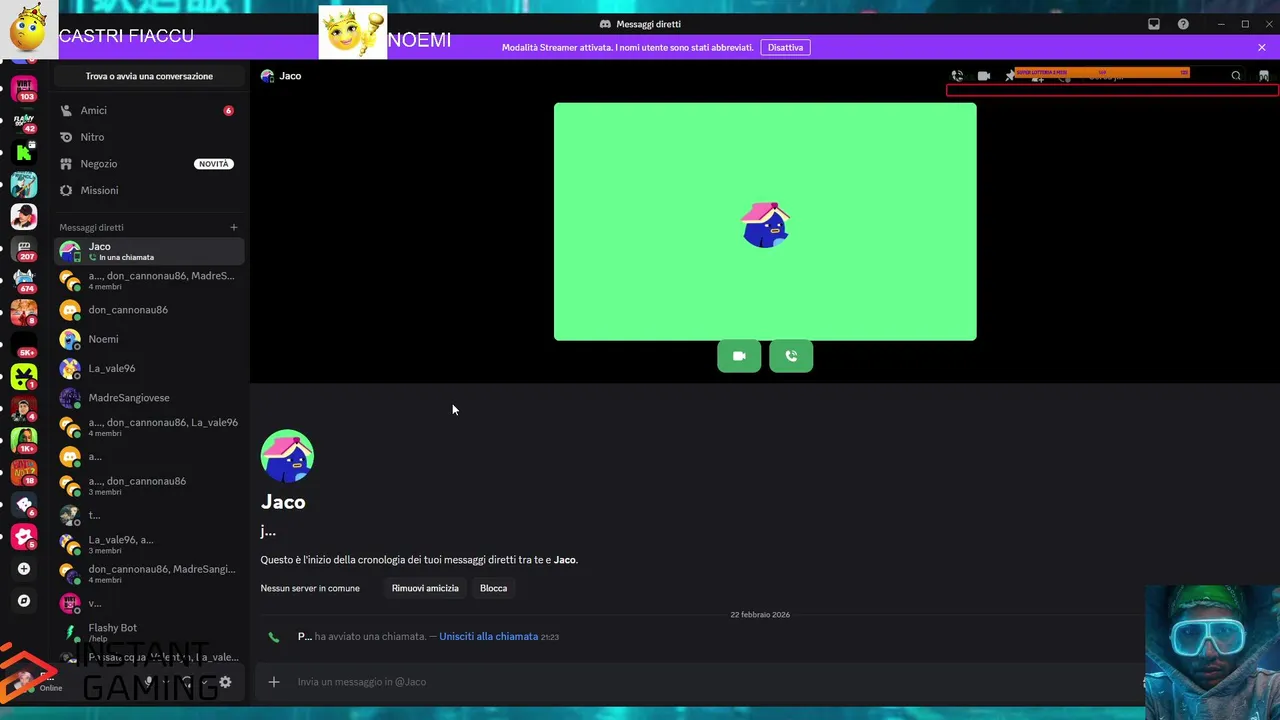Dismiss the Streamer mode banner
Image resolution: width=1280 pixels, height=720 pixels.
point(1262,47)
